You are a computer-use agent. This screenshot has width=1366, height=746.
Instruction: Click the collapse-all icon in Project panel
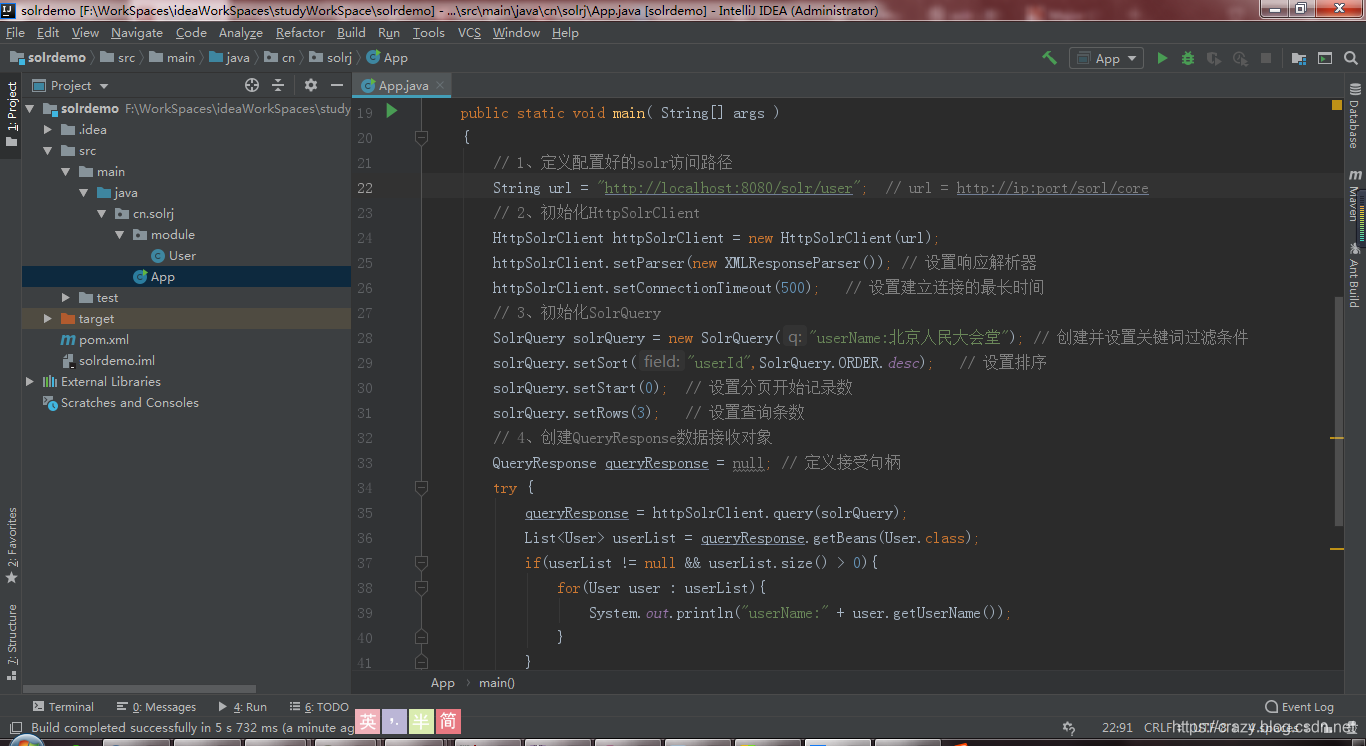pos(277,85)
